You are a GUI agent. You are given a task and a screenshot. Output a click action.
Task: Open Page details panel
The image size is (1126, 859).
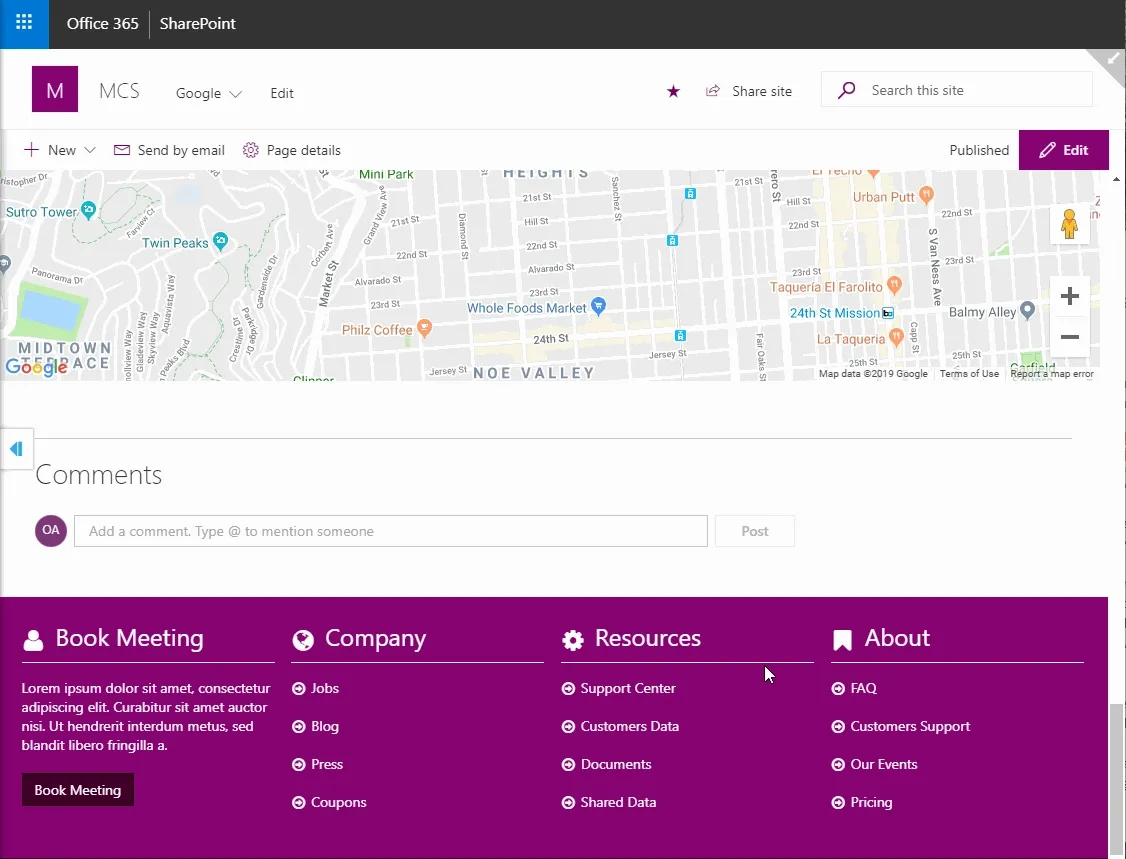click(291, 150)
